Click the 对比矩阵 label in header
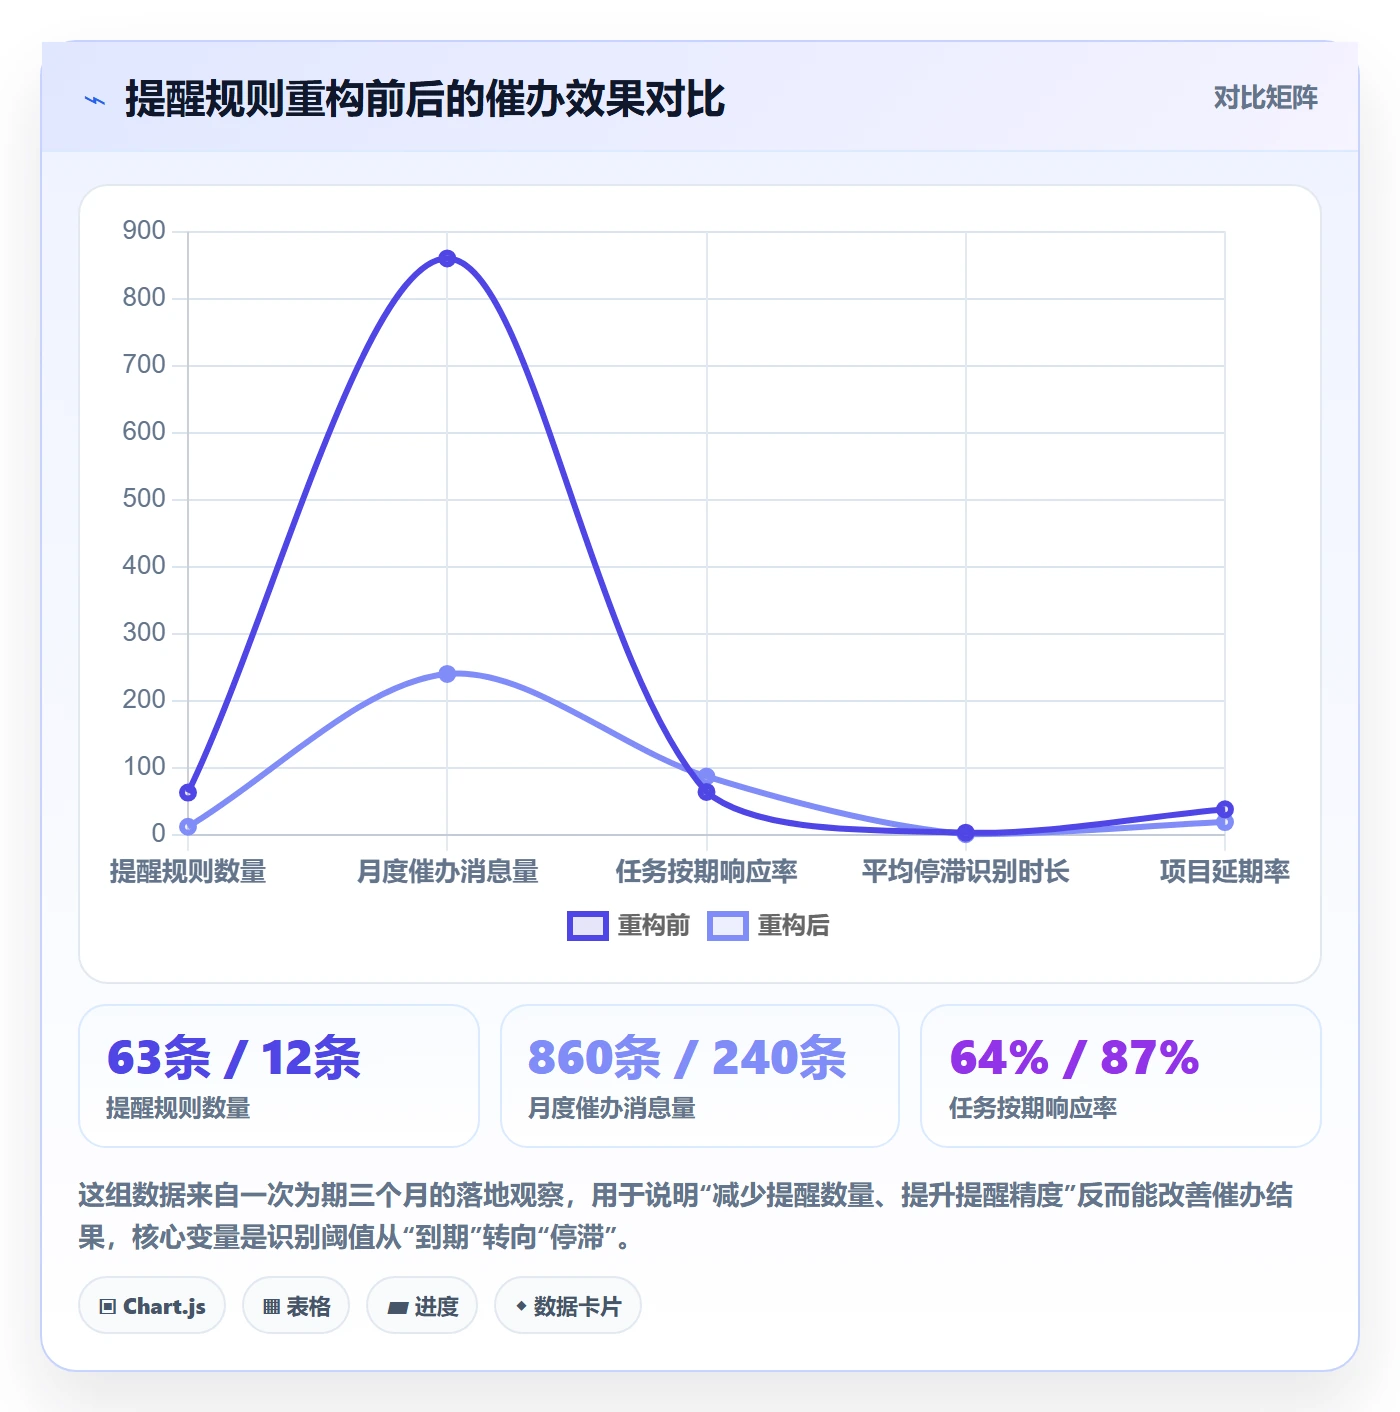 pyautogui.click(x=1265, y=98)
